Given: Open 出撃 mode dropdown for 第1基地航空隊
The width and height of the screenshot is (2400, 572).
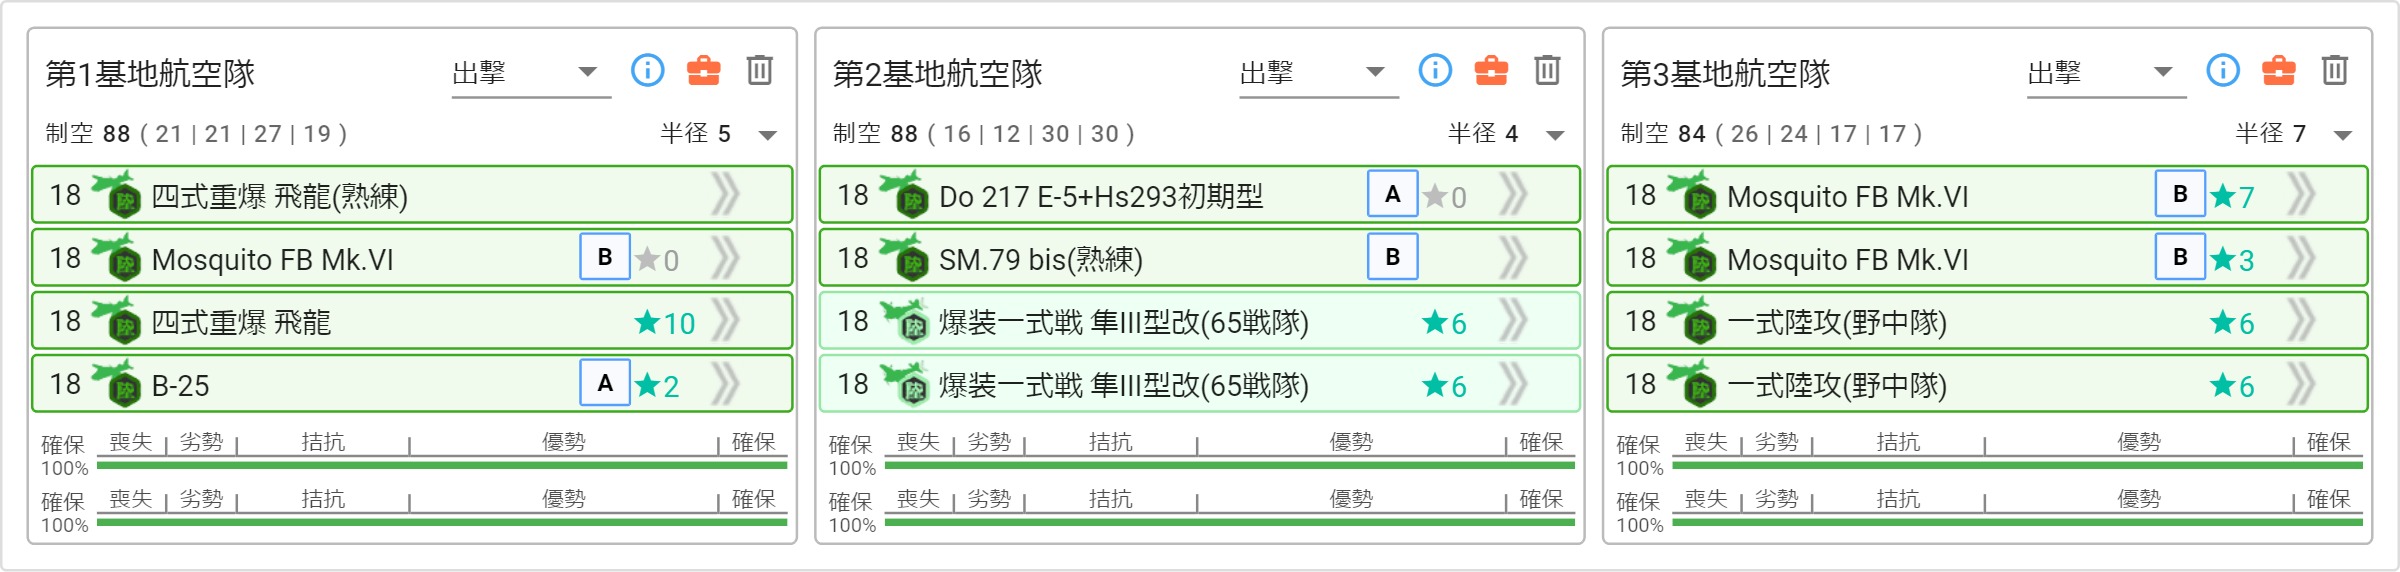Looking at the screenshot, I should pyautogui.click(x=531, y=73).
